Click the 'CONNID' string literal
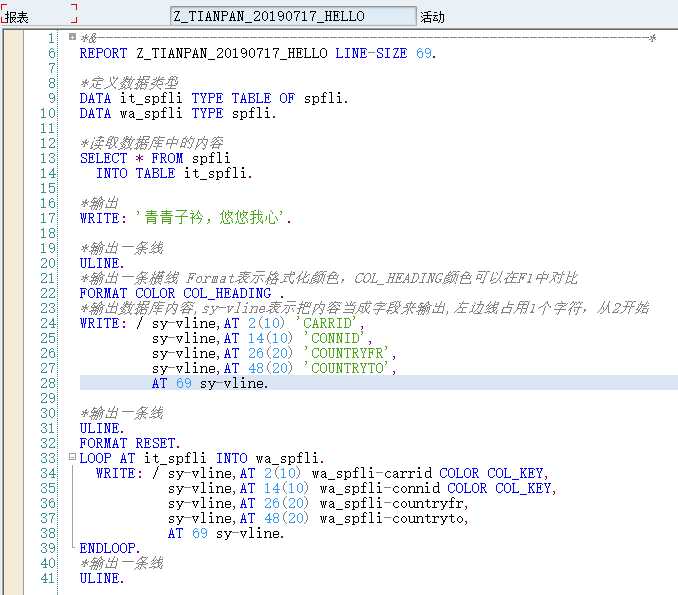This screenshot has height=595, width=678. [335, 338]
